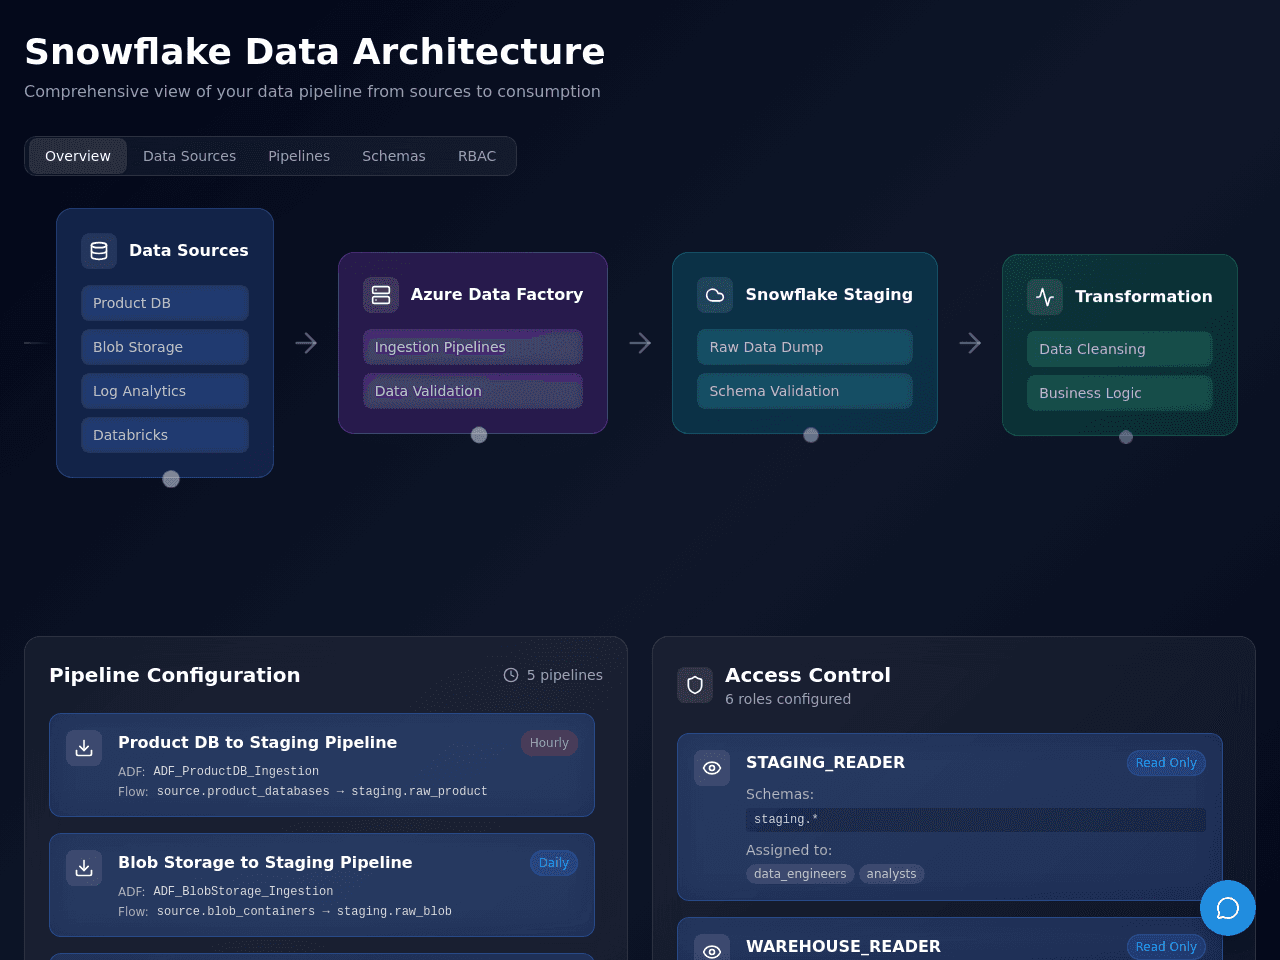Viewport: 1280px width, 960px height.
Task: Open the chat bubble floating button
Action: click(1228, 908)
